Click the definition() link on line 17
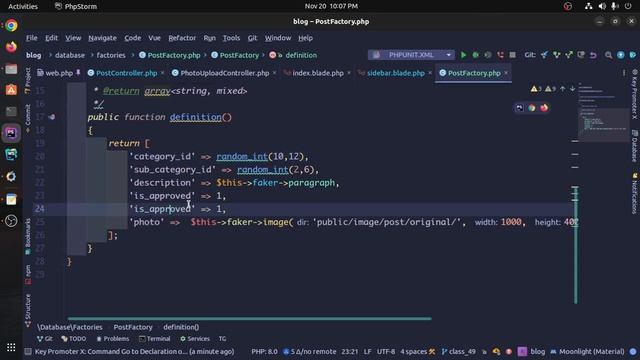 coord(196,117)
